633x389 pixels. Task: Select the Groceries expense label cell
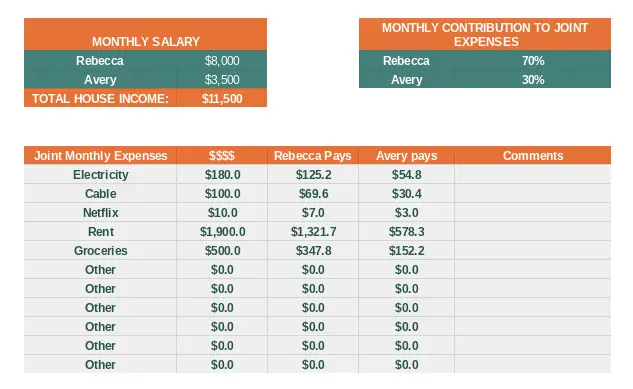[x=100, y=250]
